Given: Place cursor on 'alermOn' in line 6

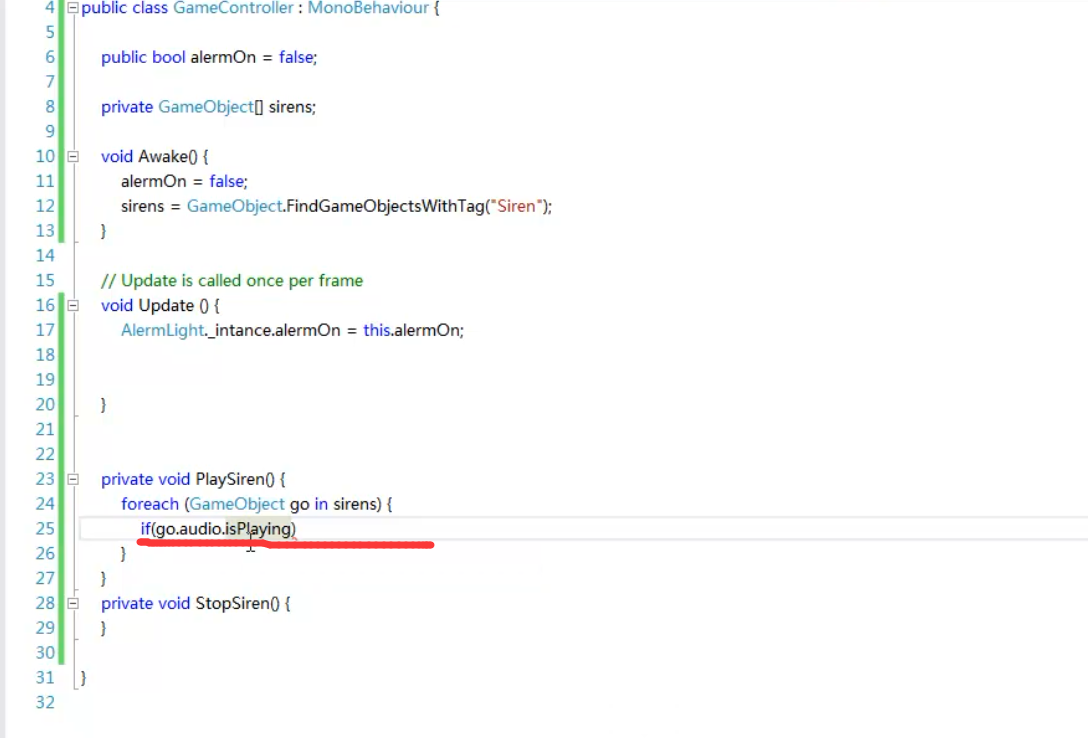Looking at the screenshot, I should point(223,58).
